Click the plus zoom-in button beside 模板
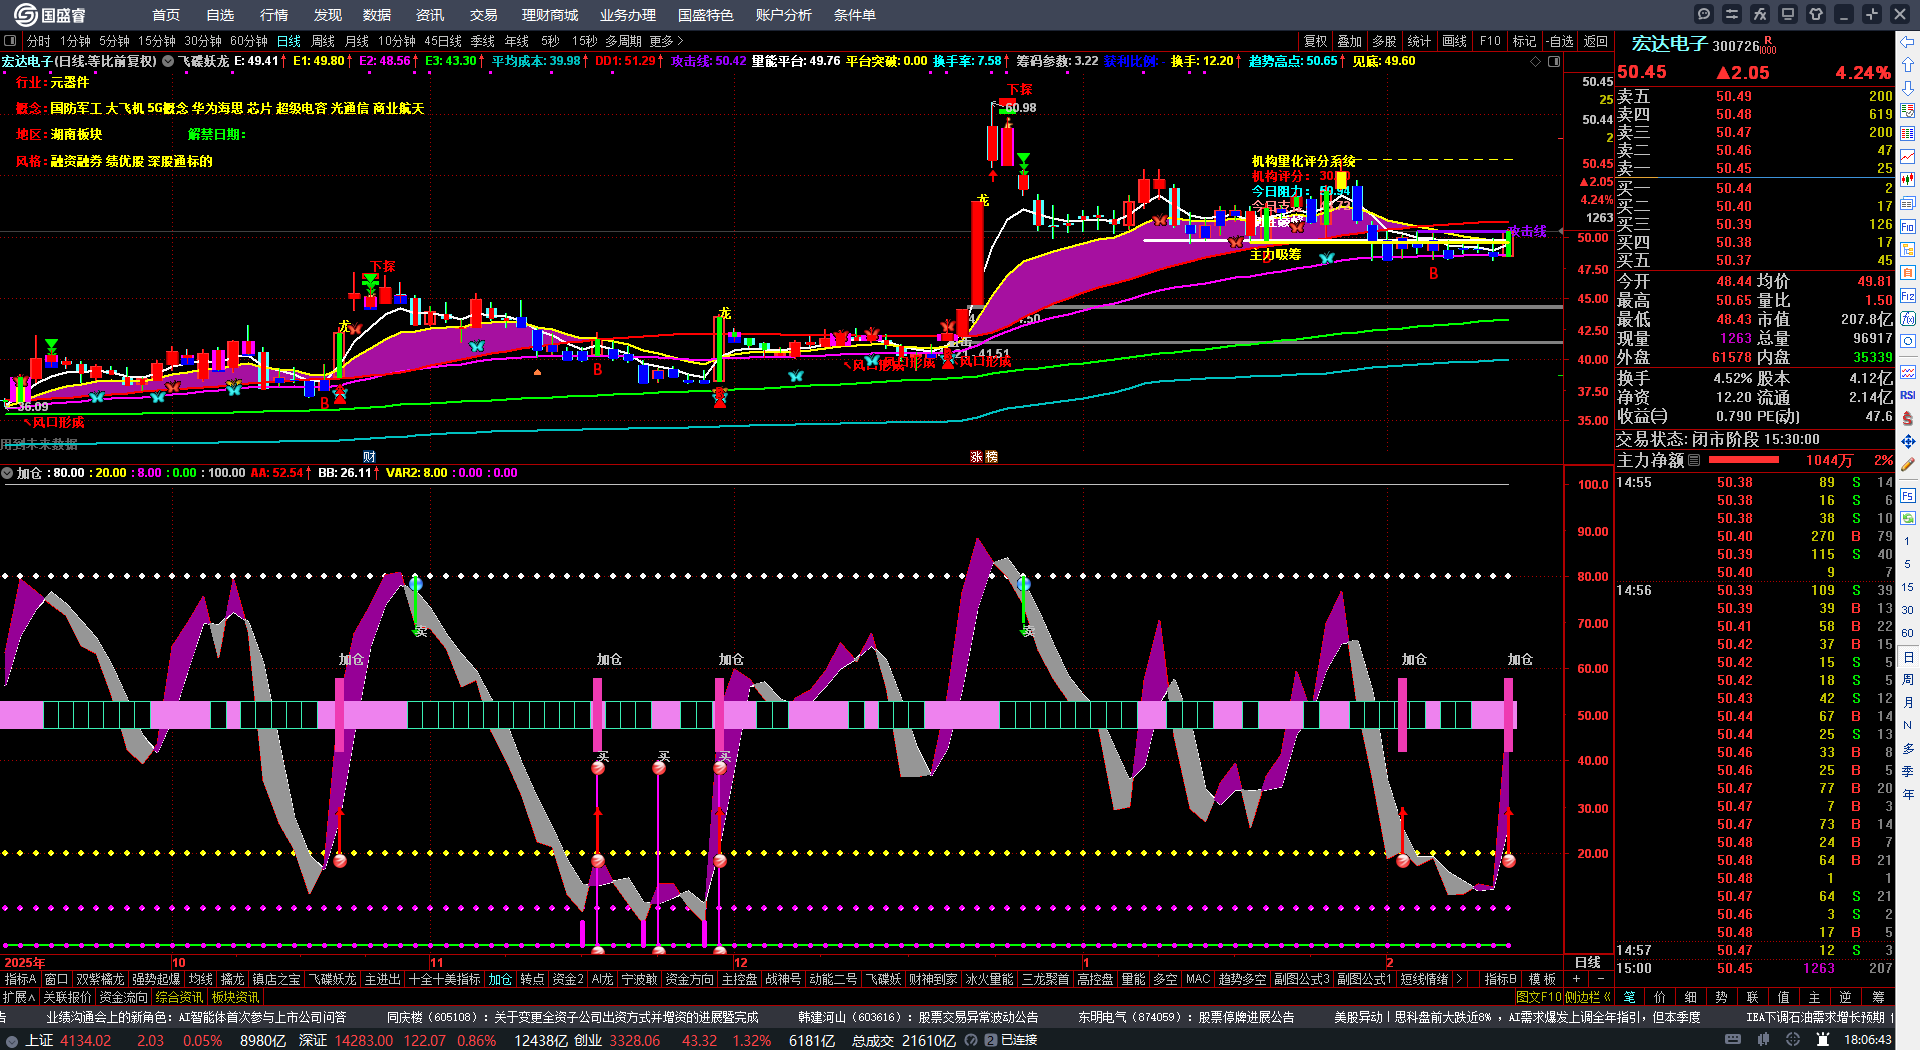Viewport: 1920px width, 1050px height. pos(1577,979)
